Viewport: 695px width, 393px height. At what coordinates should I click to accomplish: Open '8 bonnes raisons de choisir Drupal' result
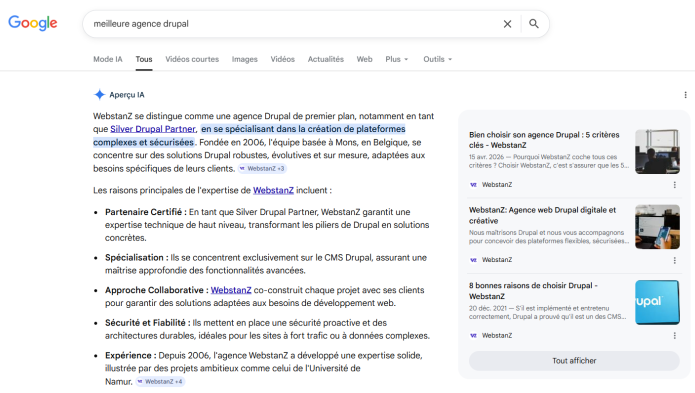(533, 291)
